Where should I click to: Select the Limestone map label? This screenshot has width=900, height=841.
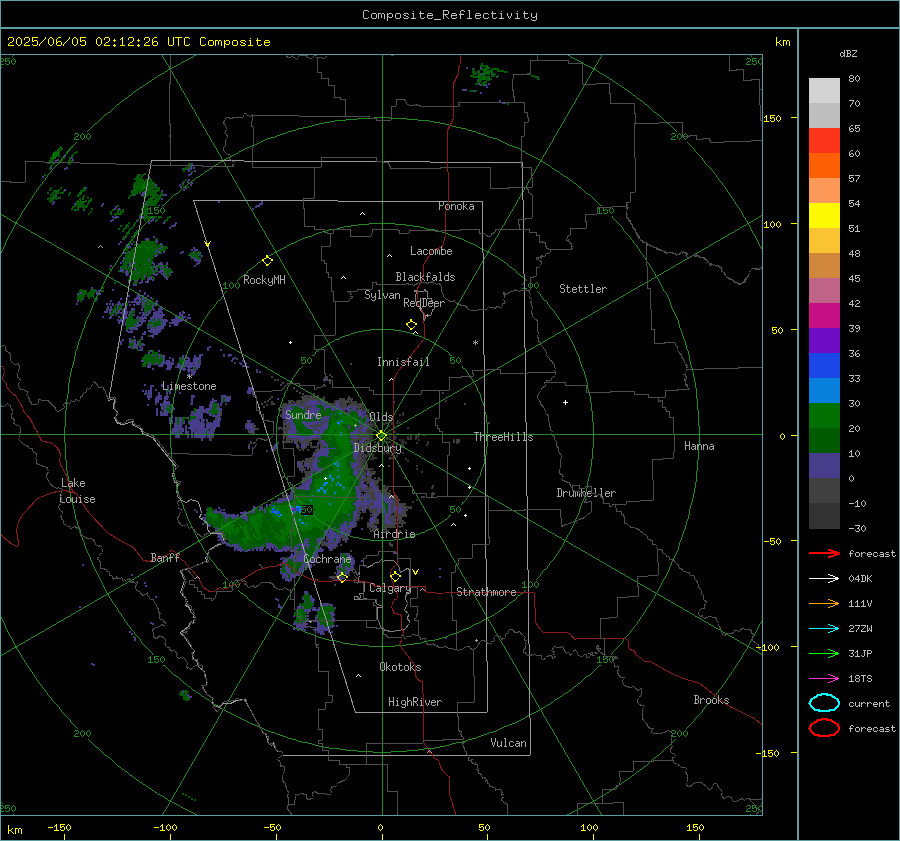click(x=189, y=386)
